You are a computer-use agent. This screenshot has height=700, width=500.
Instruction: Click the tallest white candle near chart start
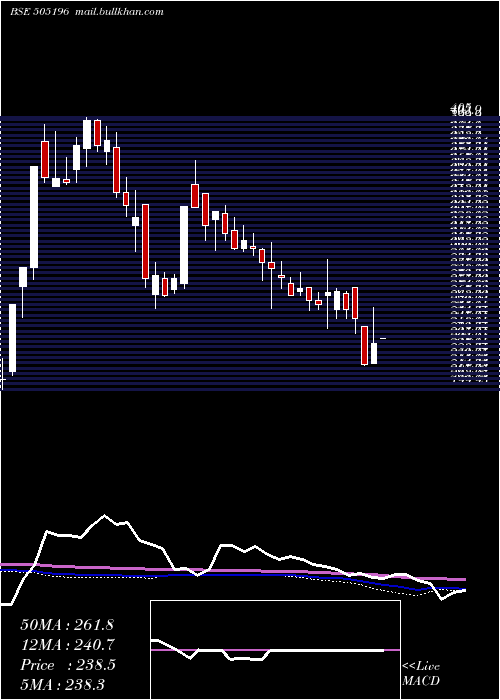(x=34, y=217)
